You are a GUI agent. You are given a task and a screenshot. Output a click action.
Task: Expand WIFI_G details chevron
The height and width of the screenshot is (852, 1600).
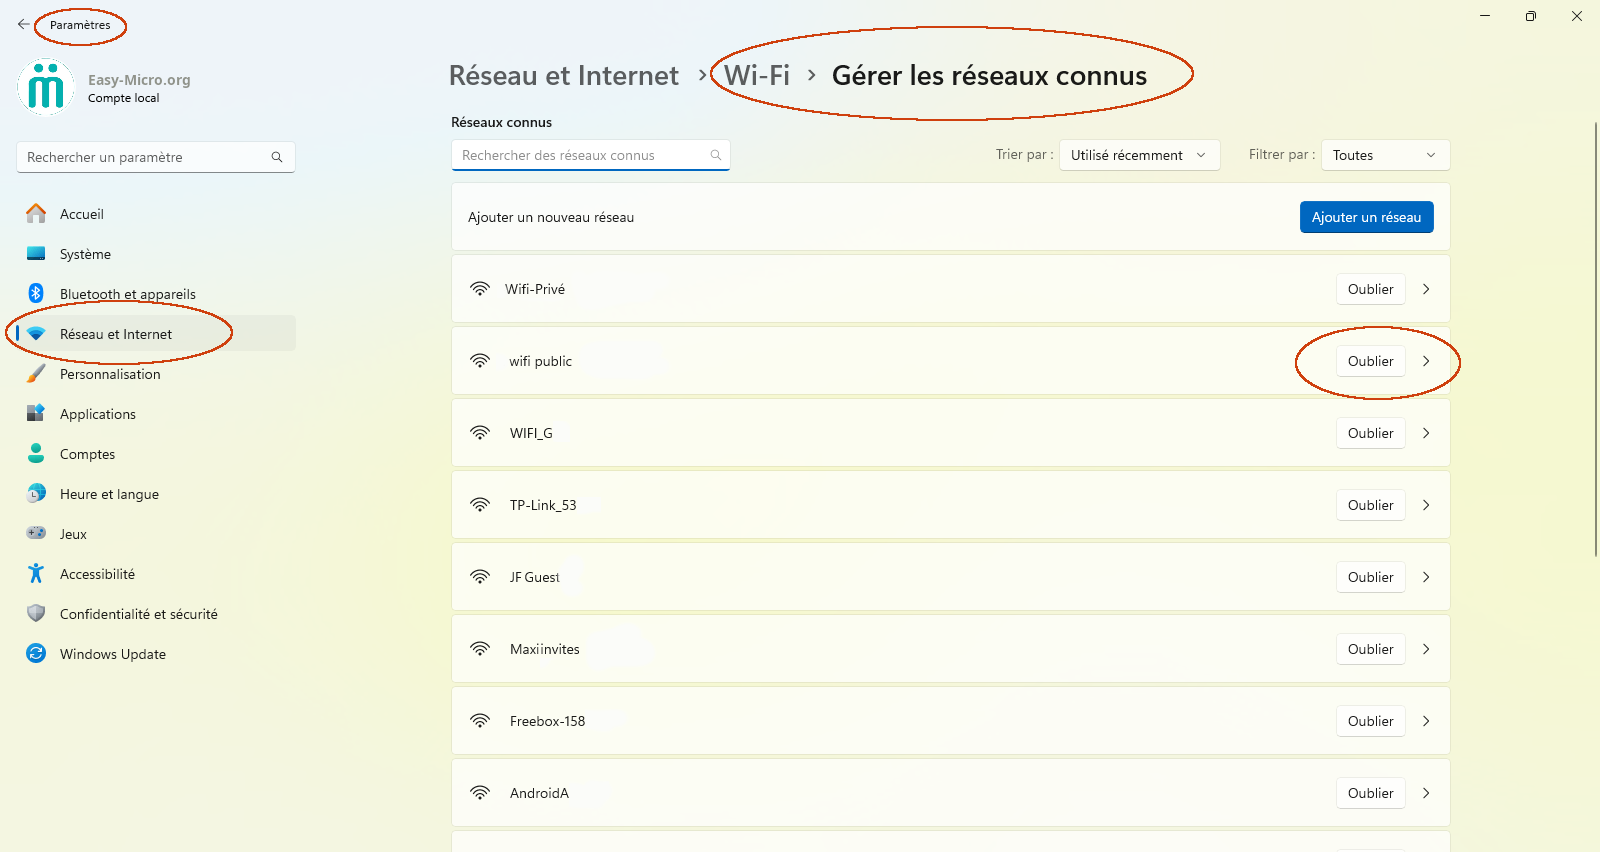pyautogui.click(x=1426, y=433)
